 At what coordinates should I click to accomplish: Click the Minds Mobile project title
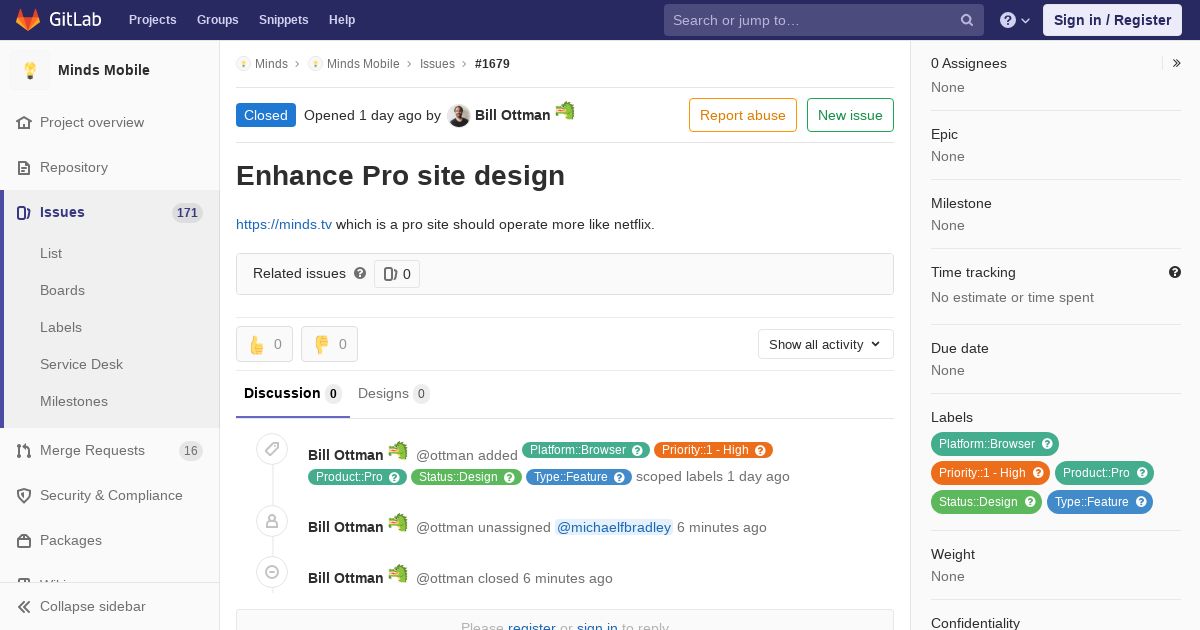point(104,70)
